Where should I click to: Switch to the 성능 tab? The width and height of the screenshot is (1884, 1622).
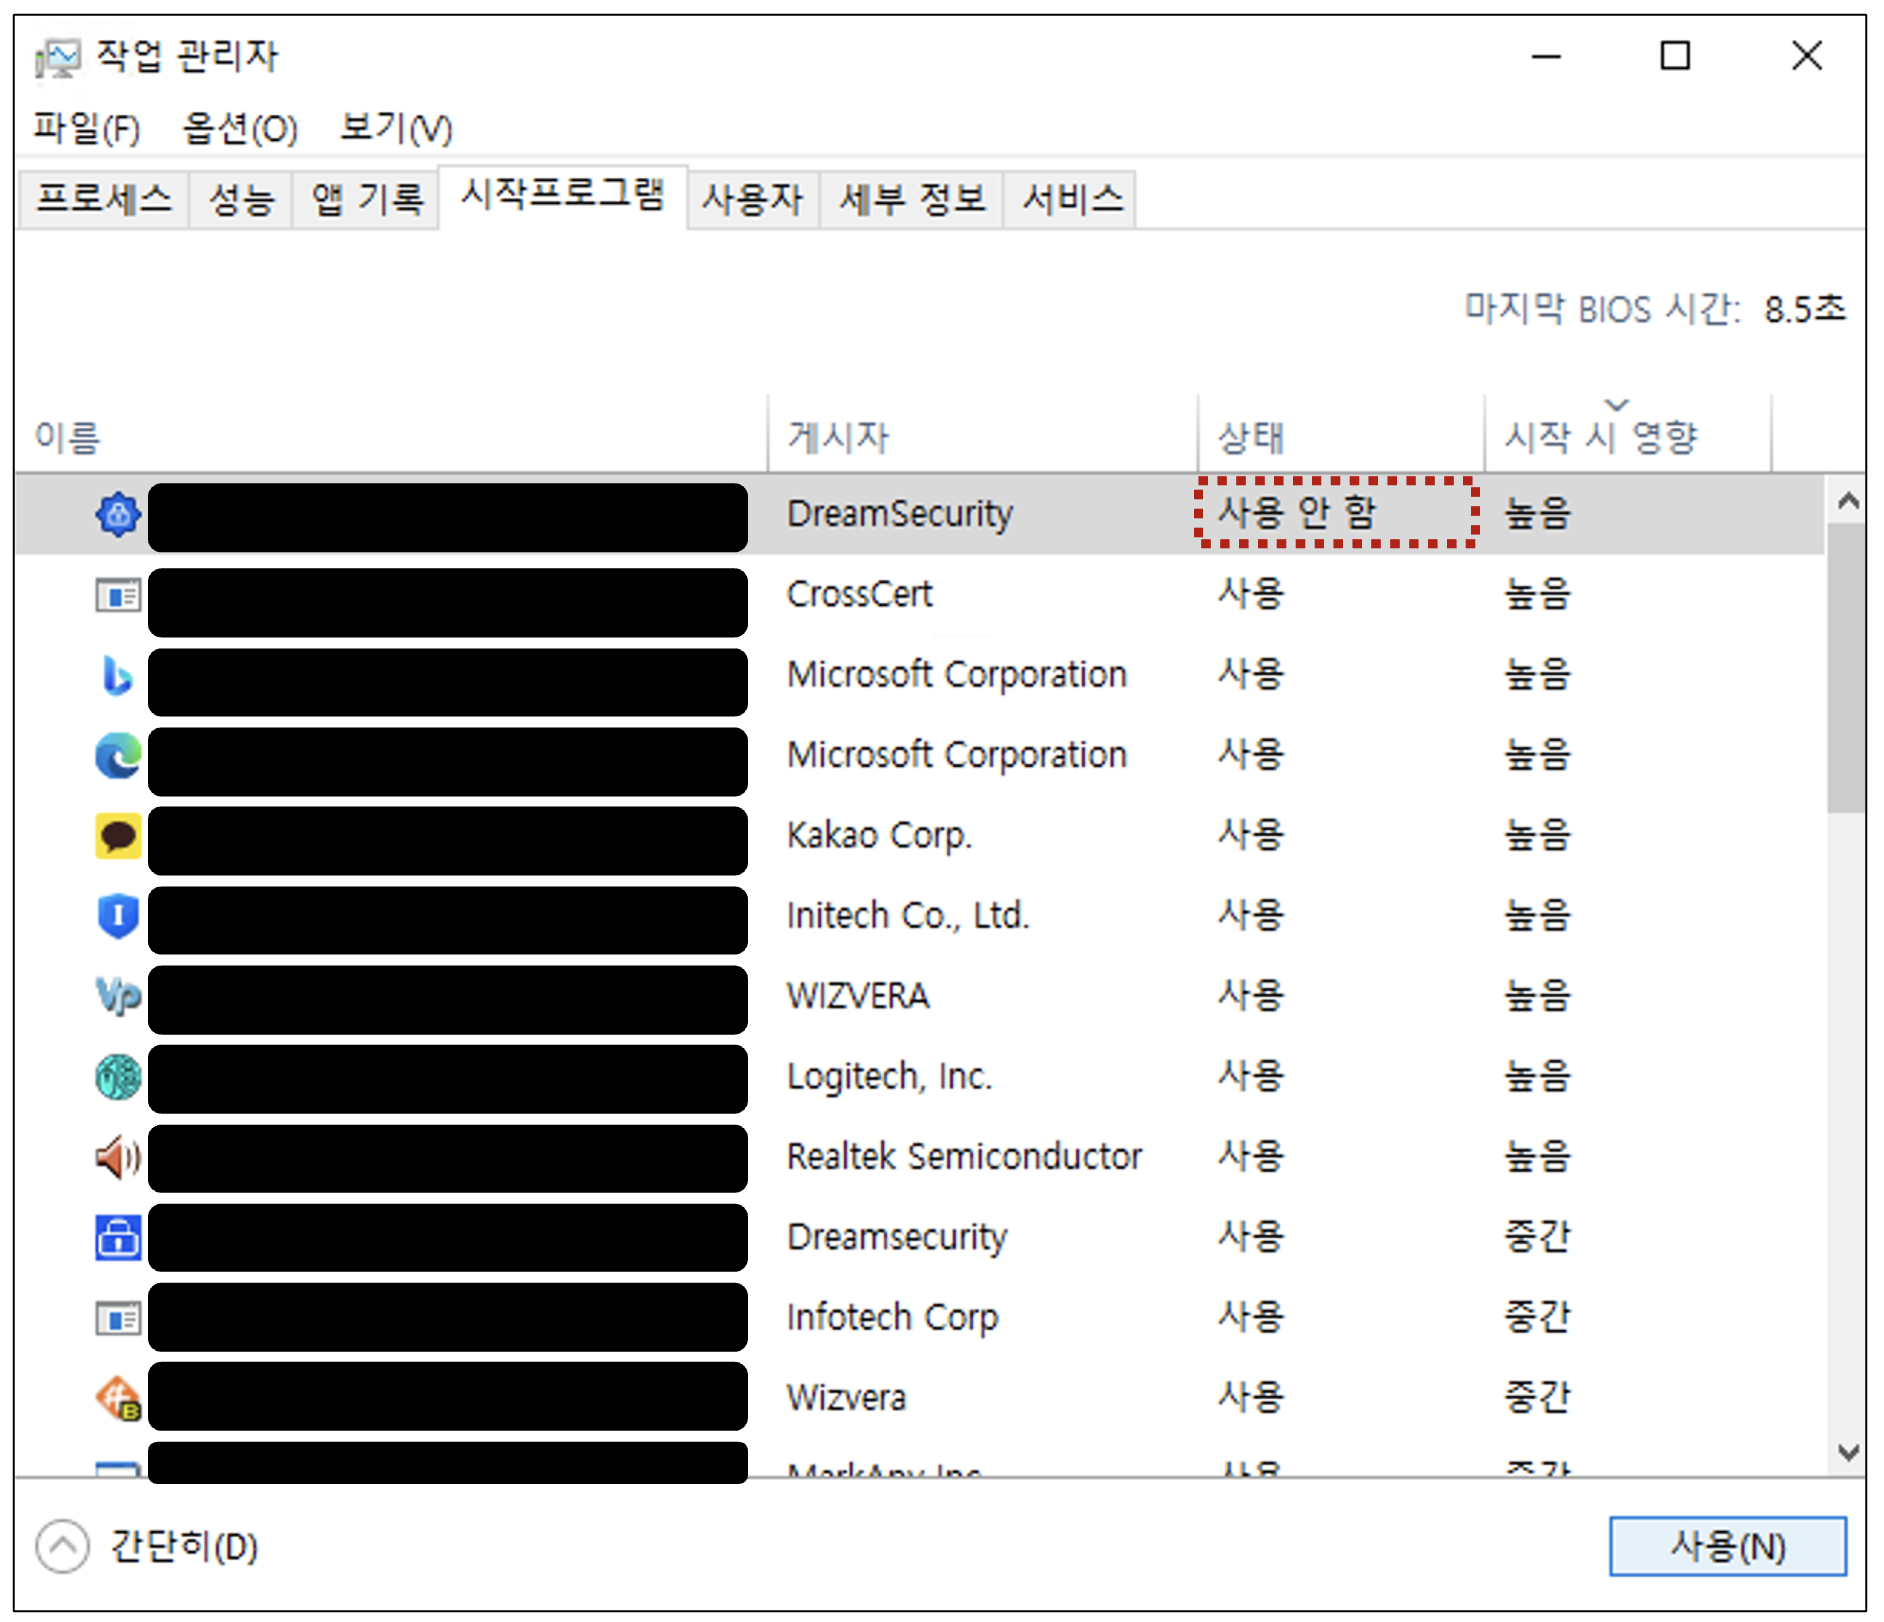coord(241,199)
